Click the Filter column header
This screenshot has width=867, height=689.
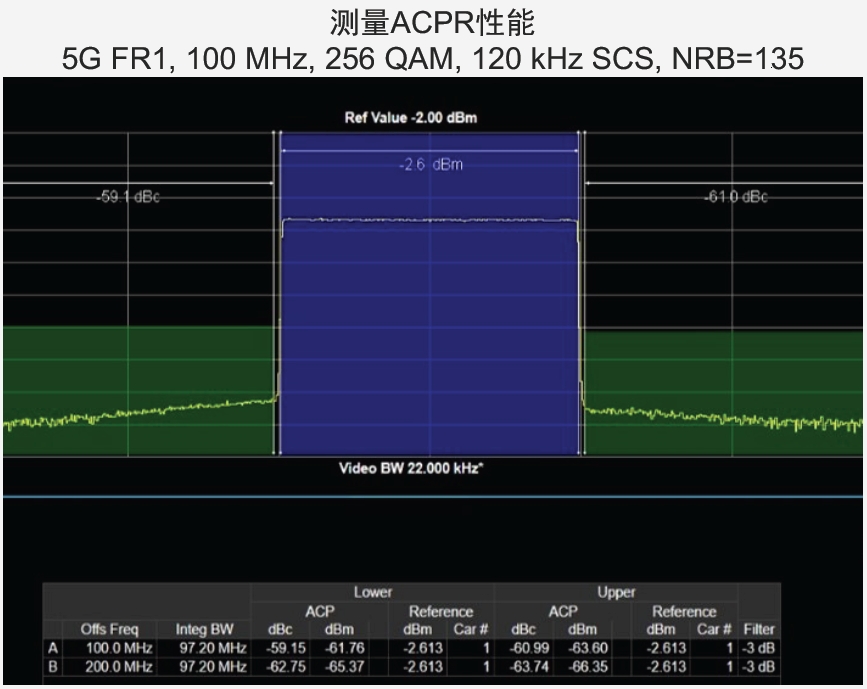[759, 630]
